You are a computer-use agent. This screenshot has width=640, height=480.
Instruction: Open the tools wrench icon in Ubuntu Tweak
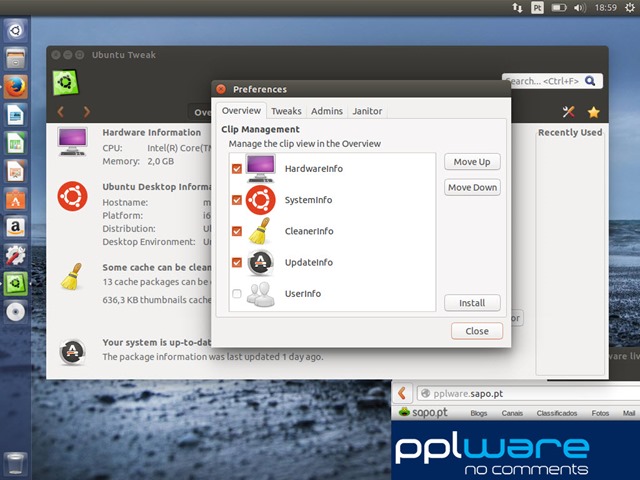click(x=569, y=112)
